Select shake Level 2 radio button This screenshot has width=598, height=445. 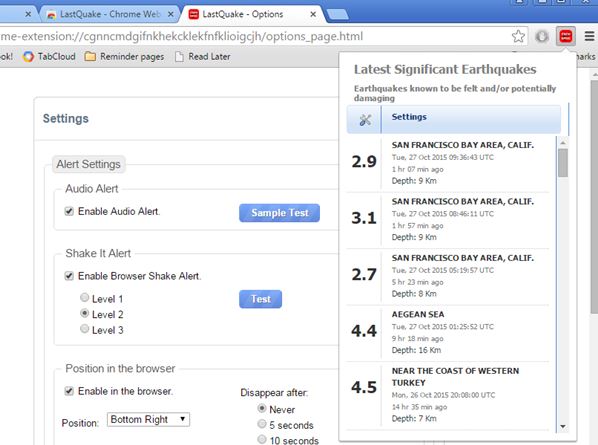85,313
